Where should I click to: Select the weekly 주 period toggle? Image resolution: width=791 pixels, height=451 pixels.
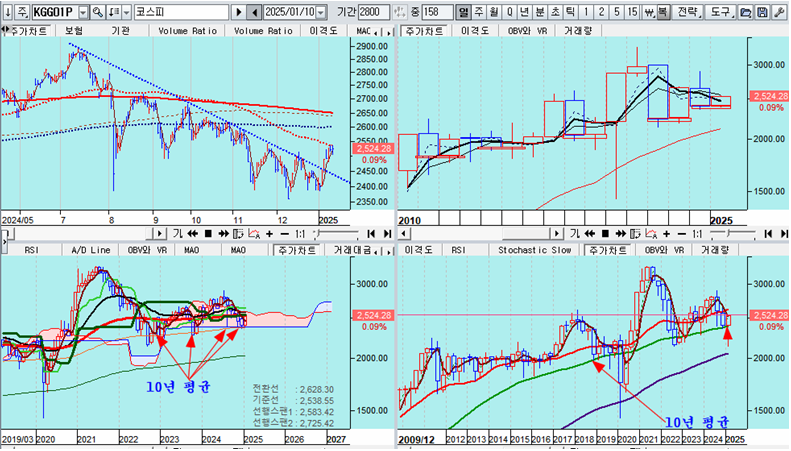[x=479, y=12]
